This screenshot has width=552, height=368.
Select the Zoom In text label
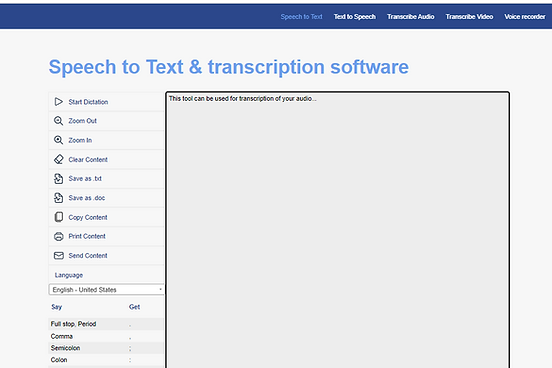pos(80,140)
